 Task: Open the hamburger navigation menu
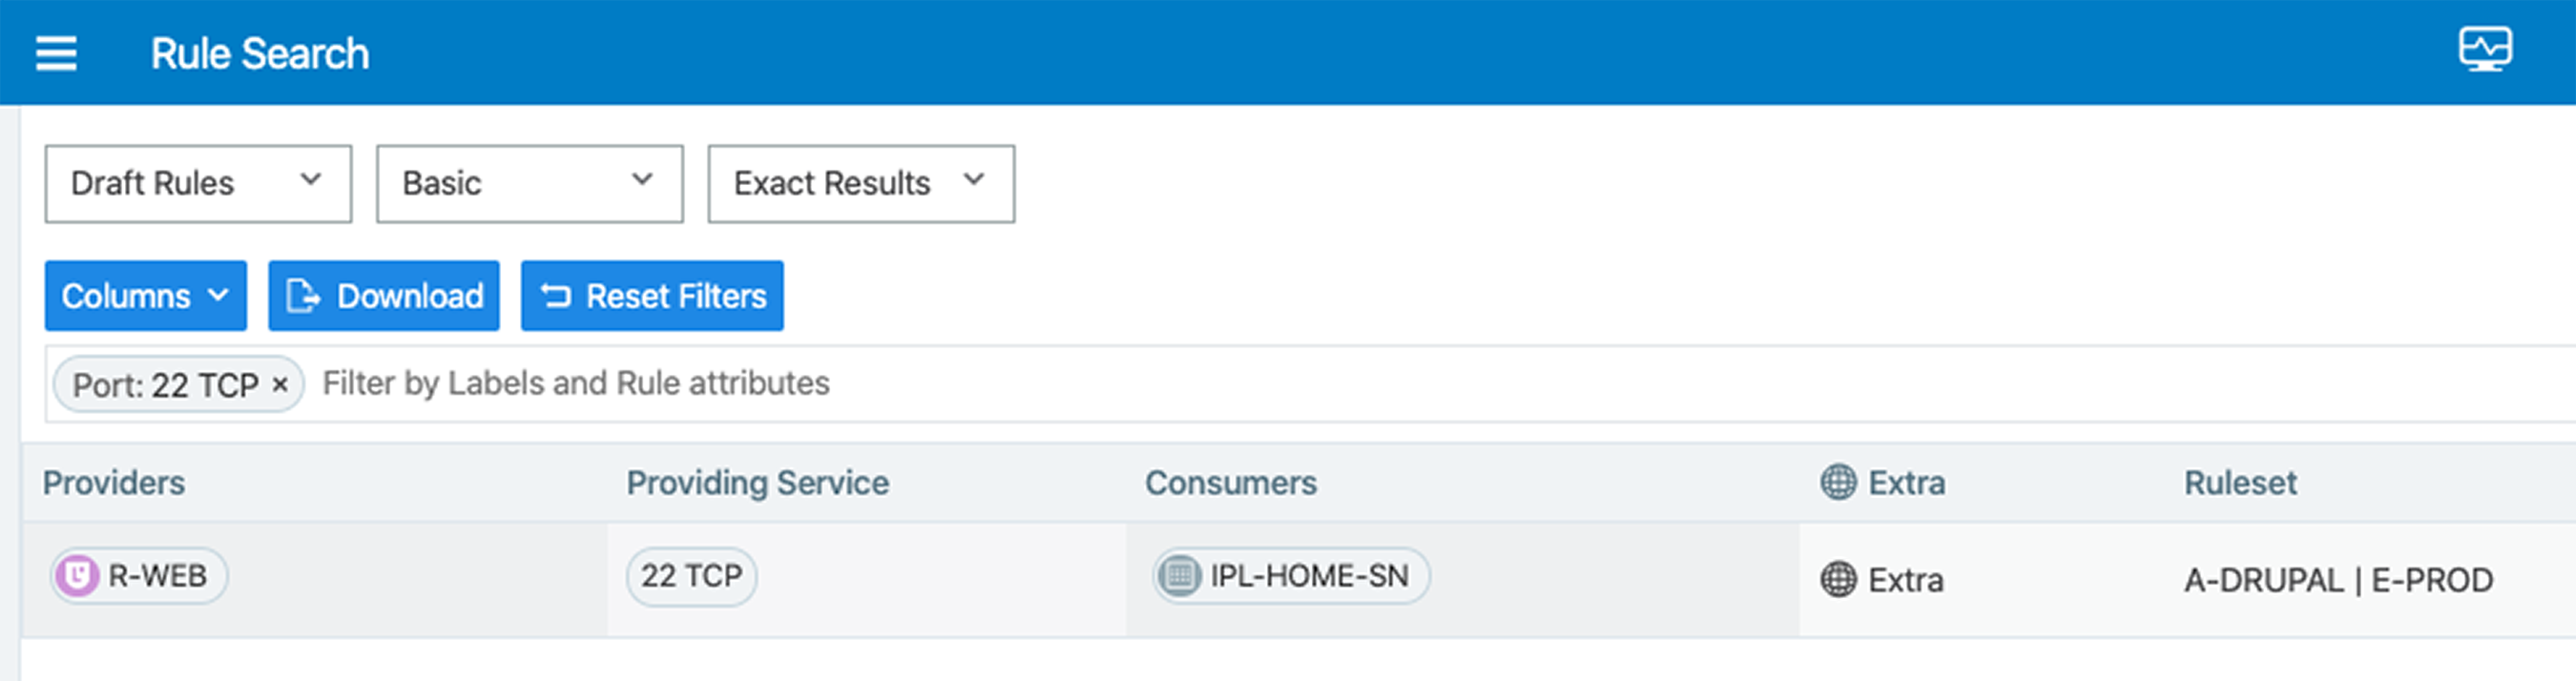click(x=56, y=53)
